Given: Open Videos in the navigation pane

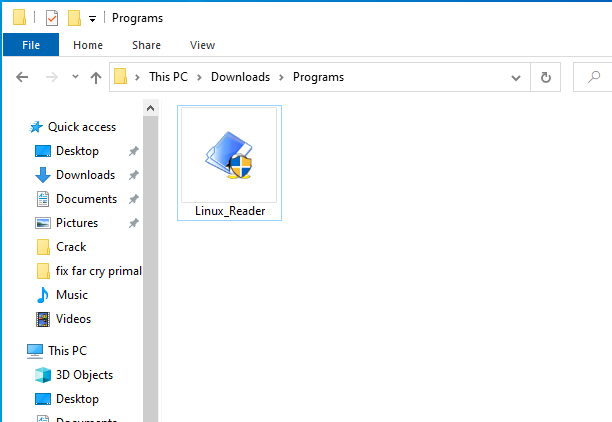Looking at the screenshot, I should click(73, 319).
